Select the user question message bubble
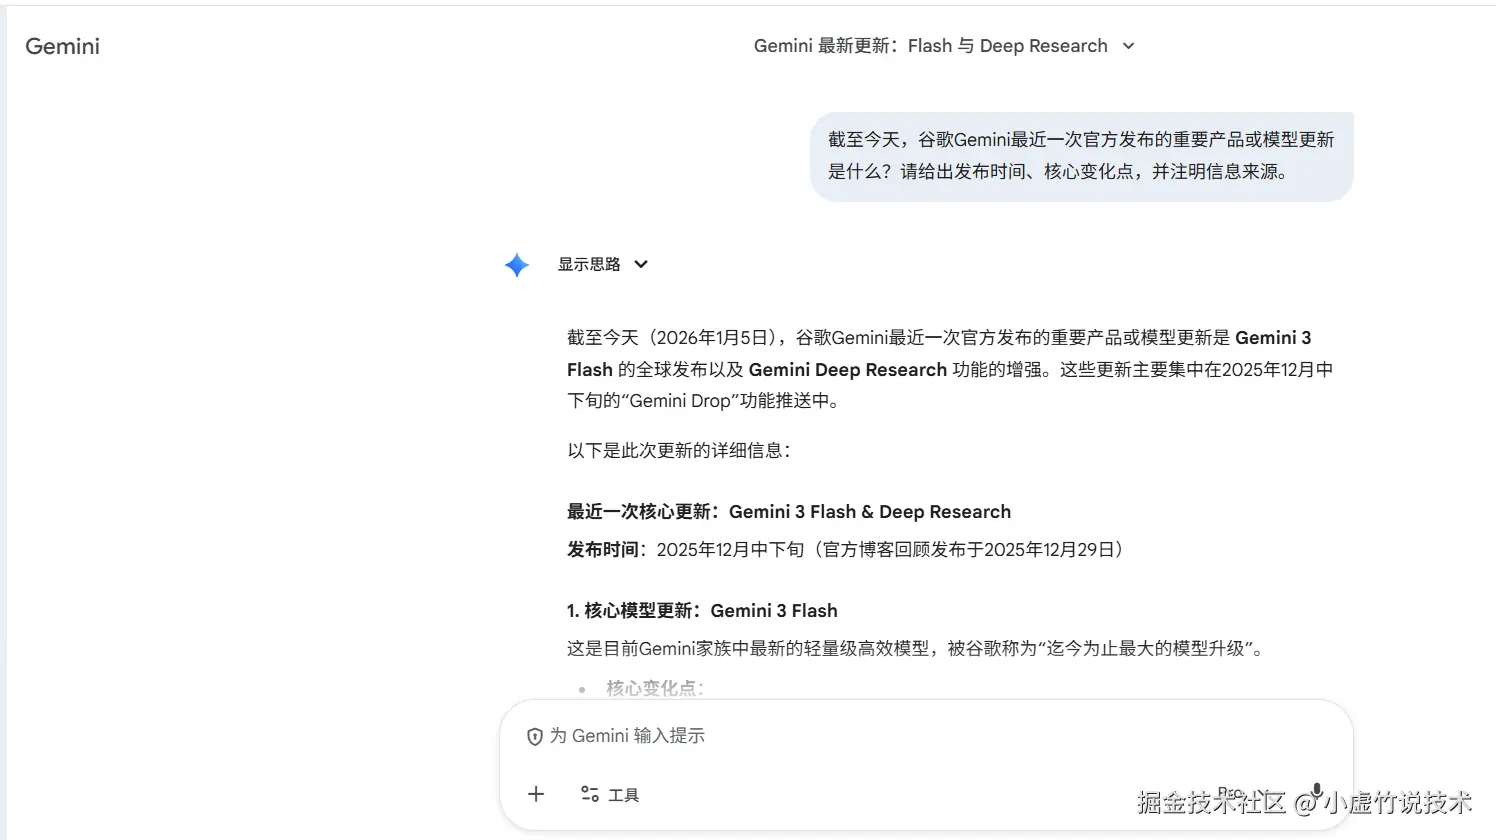The width and height of the screenshot is (1496, 840). 1082,156
